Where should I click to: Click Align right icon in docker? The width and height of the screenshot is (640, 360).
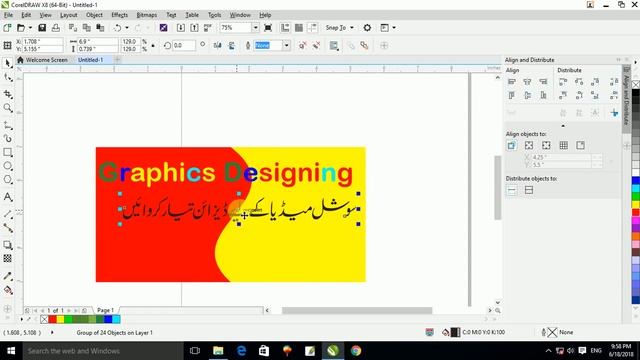[543, 82]
